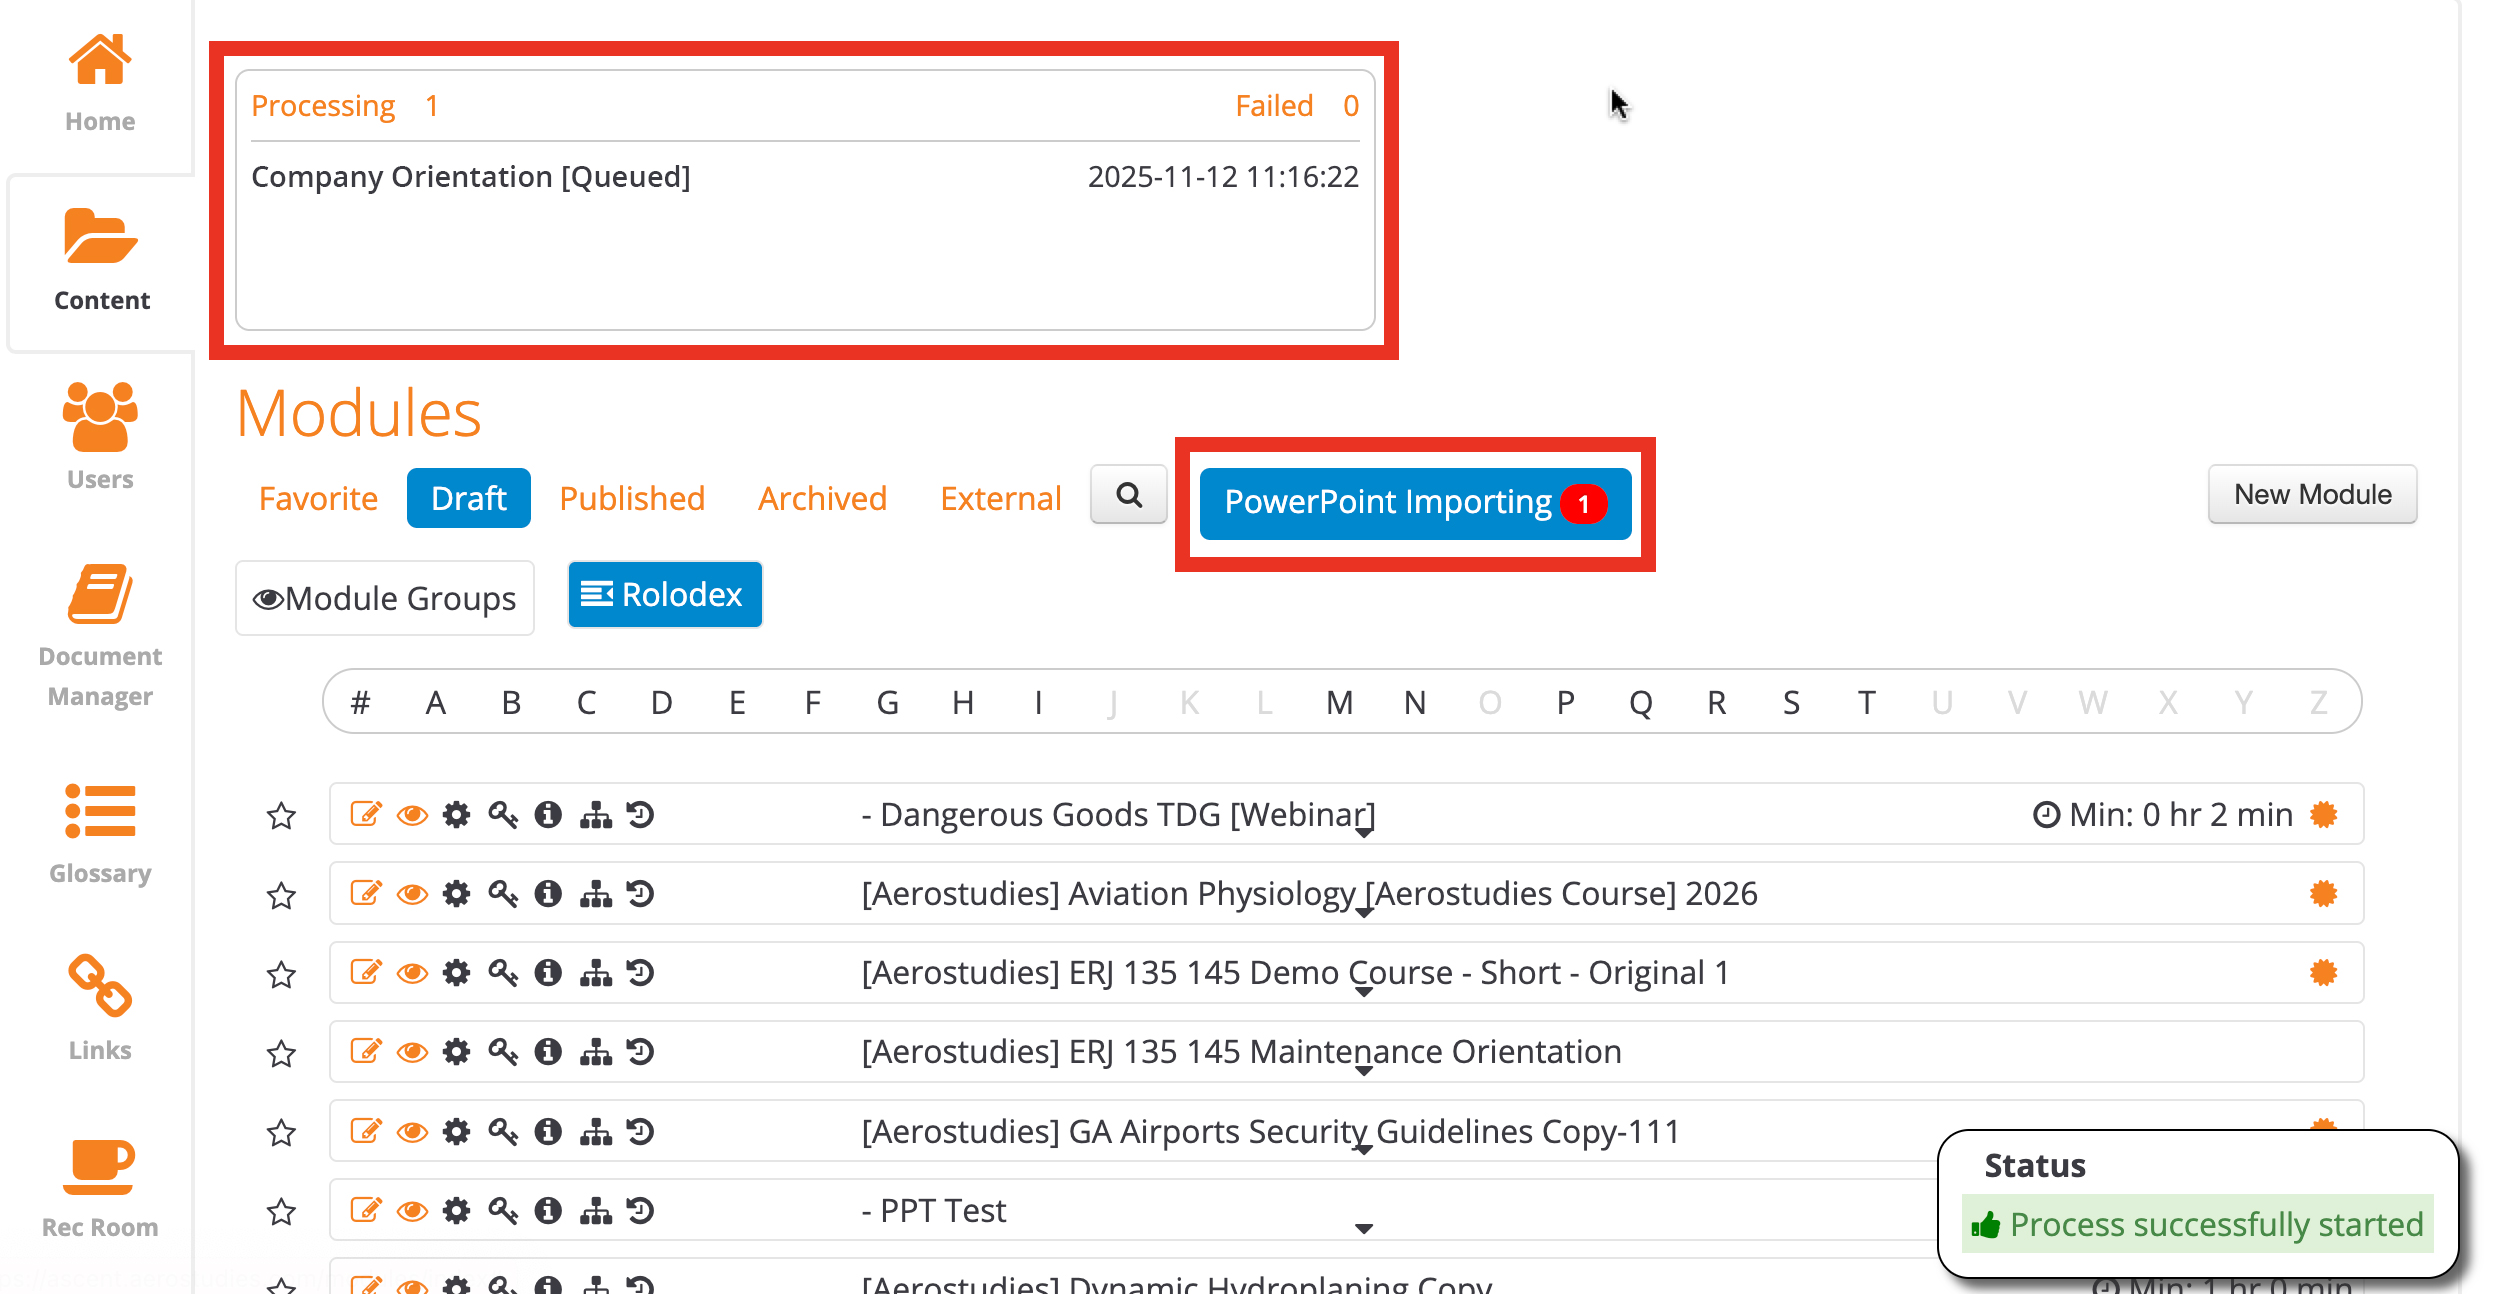Image resolution: width=2498 pixels, height=1294 pixels.
Task: Expand Dangerous Goods TDG row dropdown arrow
Action: pyautogui.click(x=1364, y=833)
